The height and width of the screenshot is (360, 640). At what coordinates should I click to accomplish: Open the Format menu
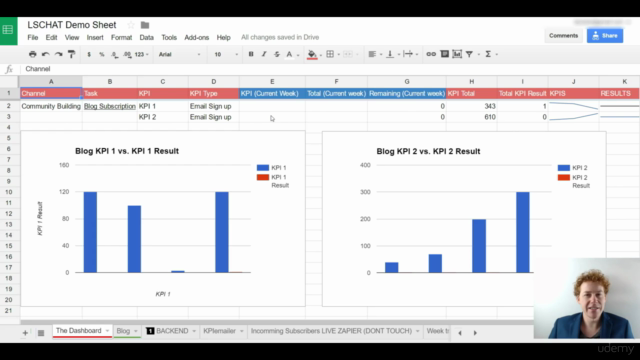coord(121,38)
